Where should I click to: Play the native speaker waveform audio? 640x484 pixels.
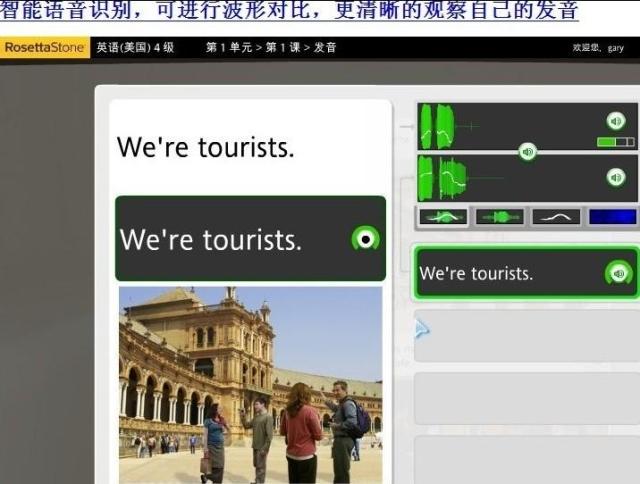[616, 121]
